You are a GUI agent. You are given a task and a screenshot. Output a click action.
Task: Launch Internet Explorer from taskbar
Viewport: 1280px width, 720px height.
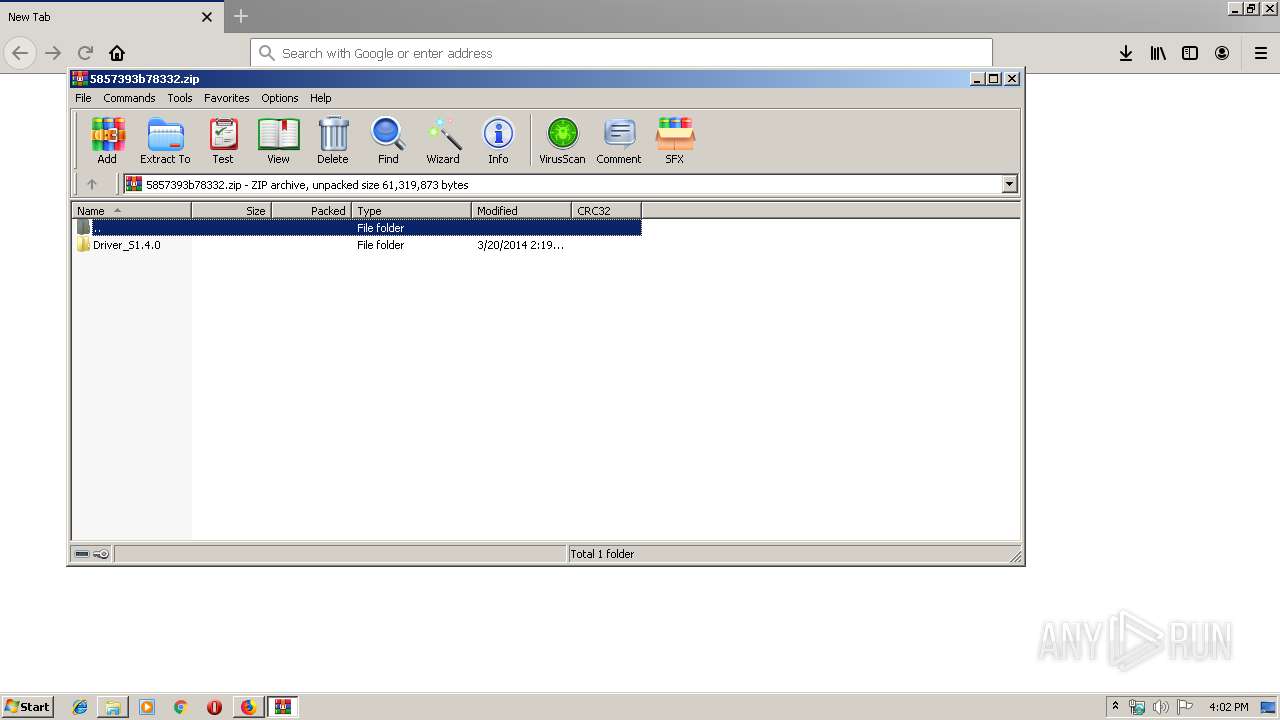(80, 707)
